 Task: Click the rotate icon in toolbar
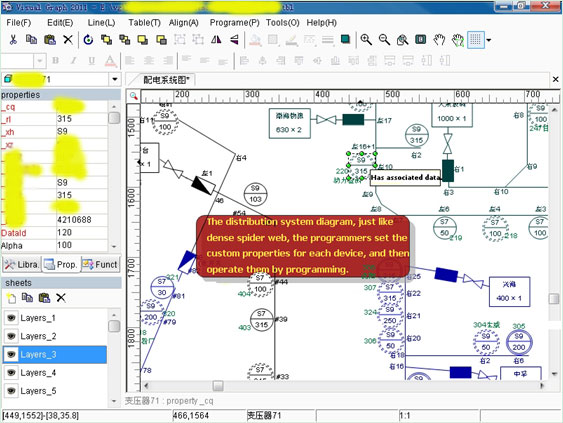pos(88,39)
